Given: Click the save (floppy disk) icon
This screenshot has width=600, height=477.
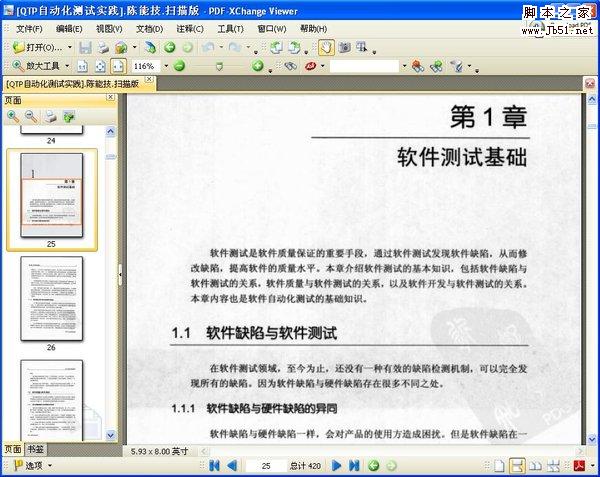Looking at the screenshot, I should click(x=85, y=47).
